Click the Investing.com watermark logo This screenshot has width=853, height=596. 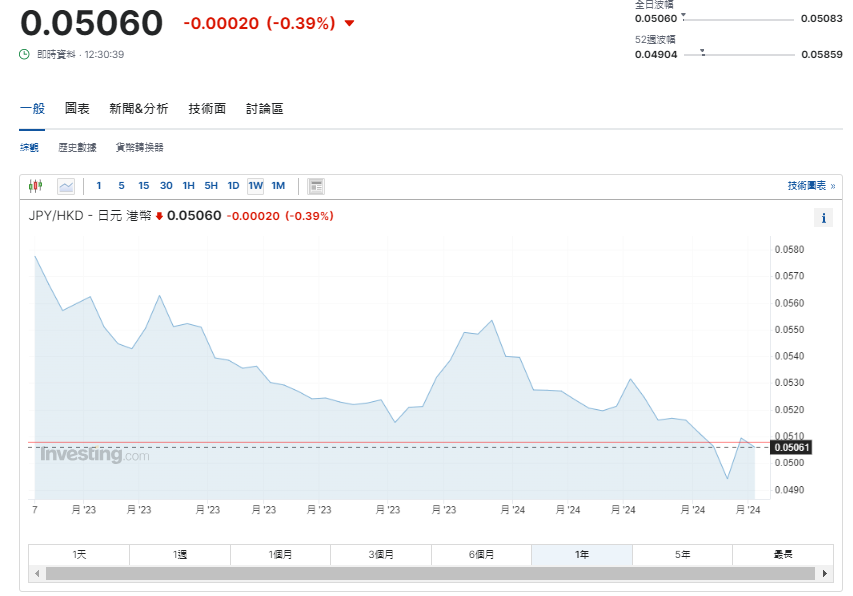(94, 454)
